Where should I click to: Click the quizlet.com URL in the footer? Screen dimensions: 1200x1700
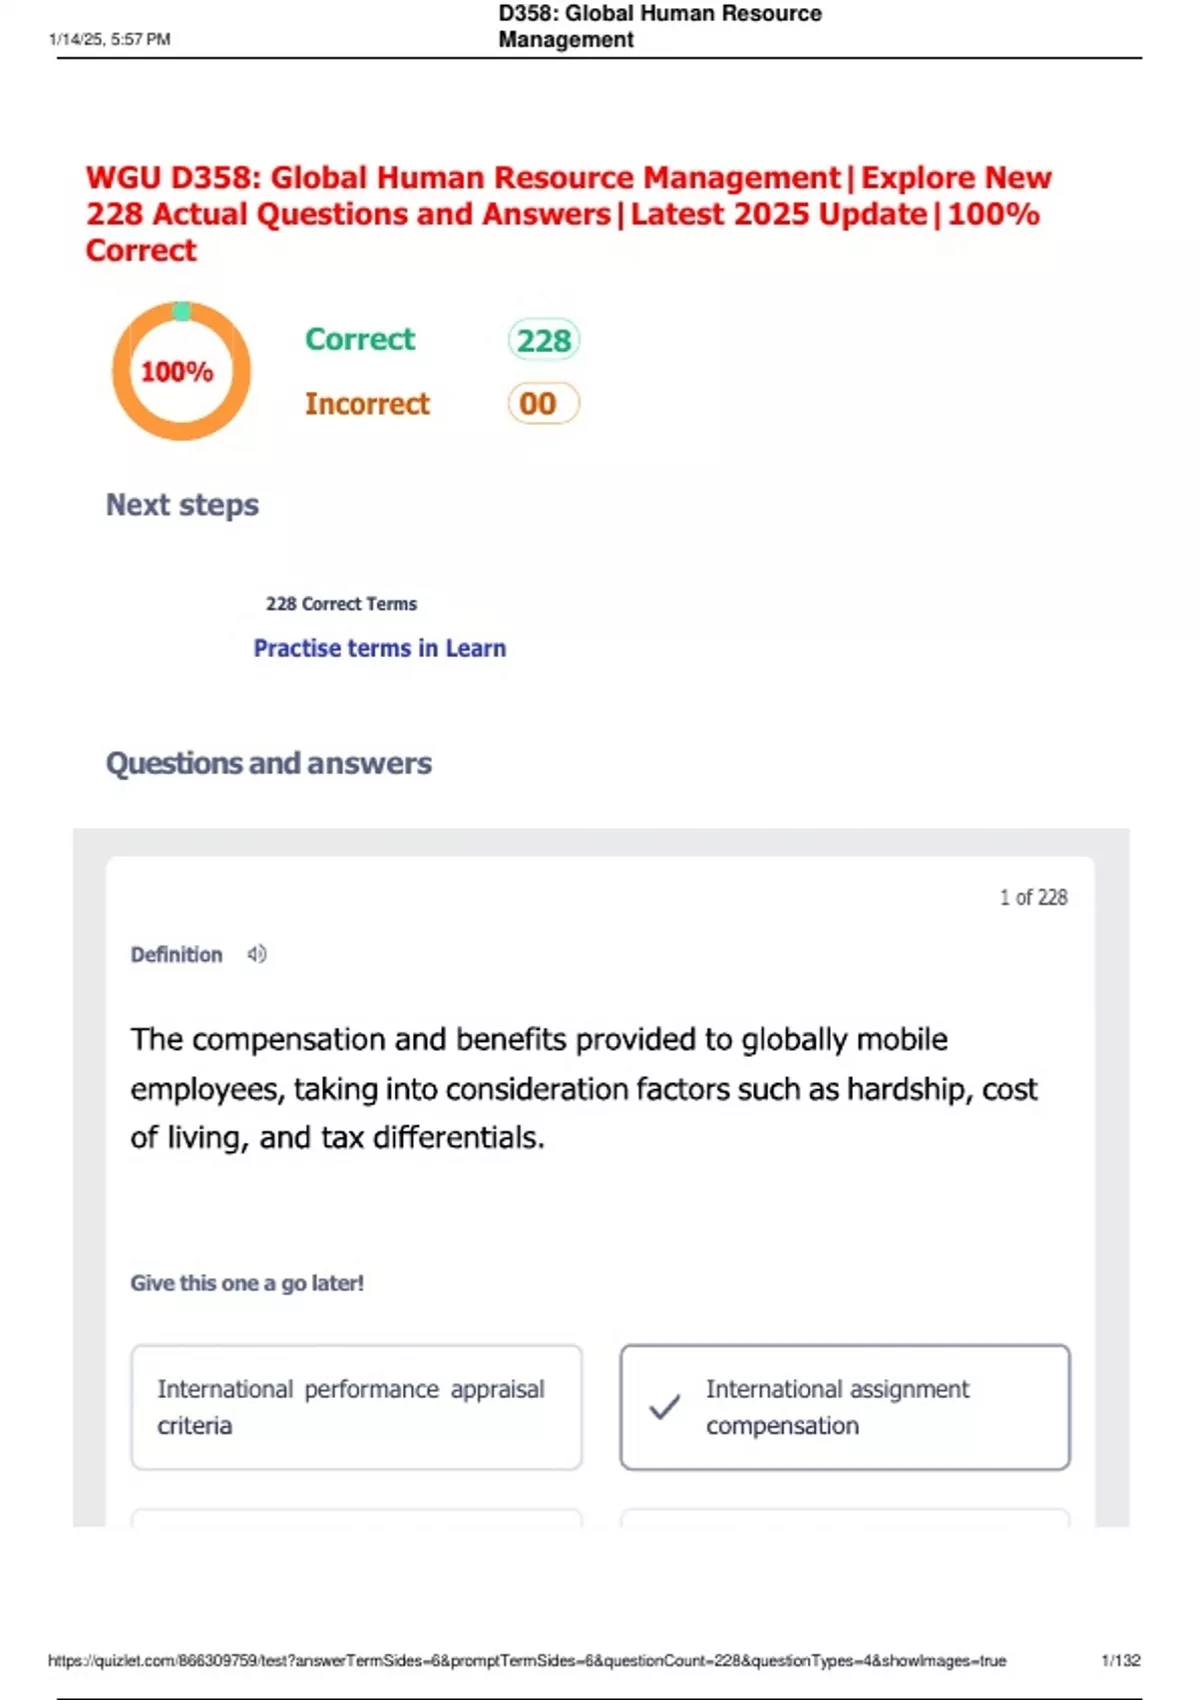point(527,1660)
